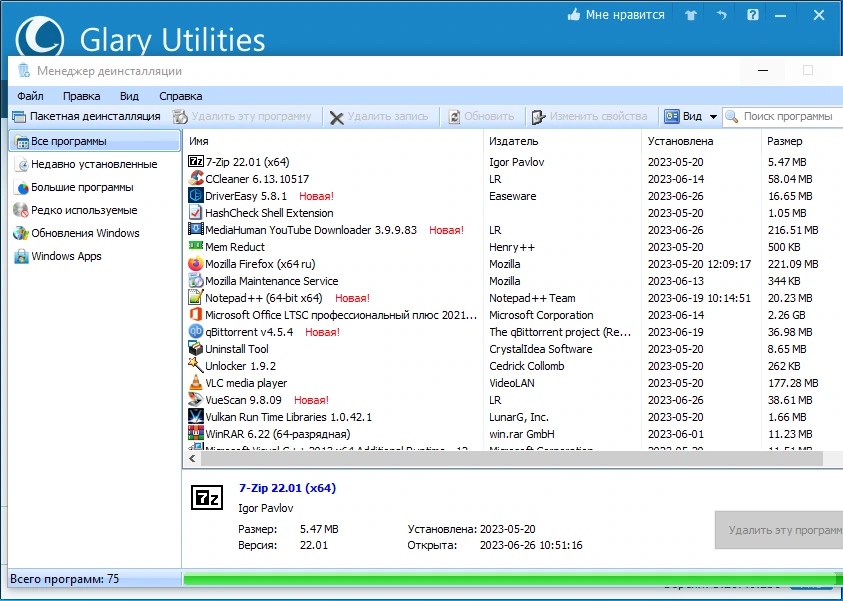Click the Unlocker 1.9.2 wand icon
The width and height of the screenshot is (843, 601).
[x=196, y=366]
